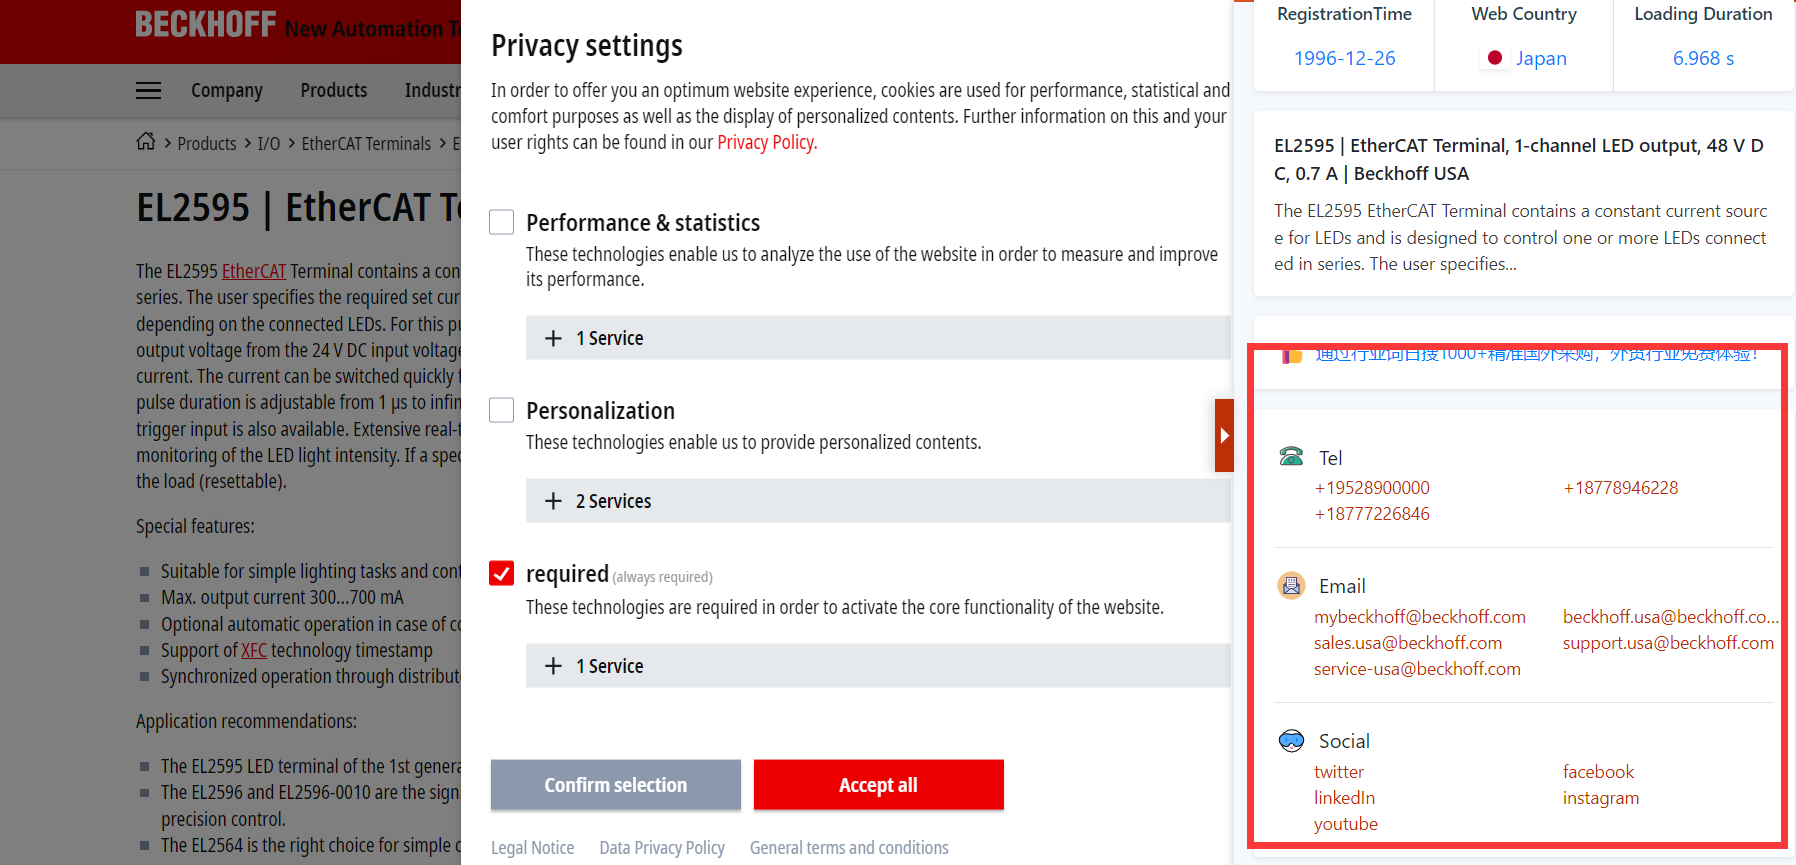Open the hamburger navigation menu

(x=148, y=91)
